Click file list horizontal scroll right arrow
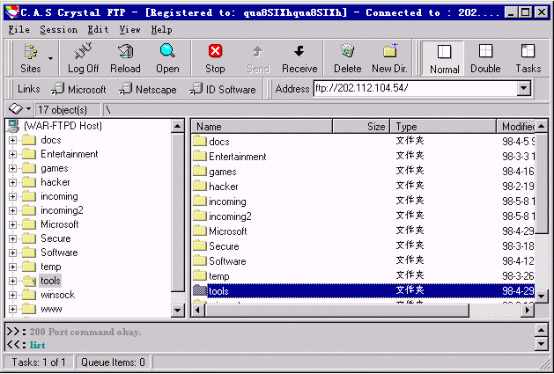554x374 pixels. (x=528, y=310)
